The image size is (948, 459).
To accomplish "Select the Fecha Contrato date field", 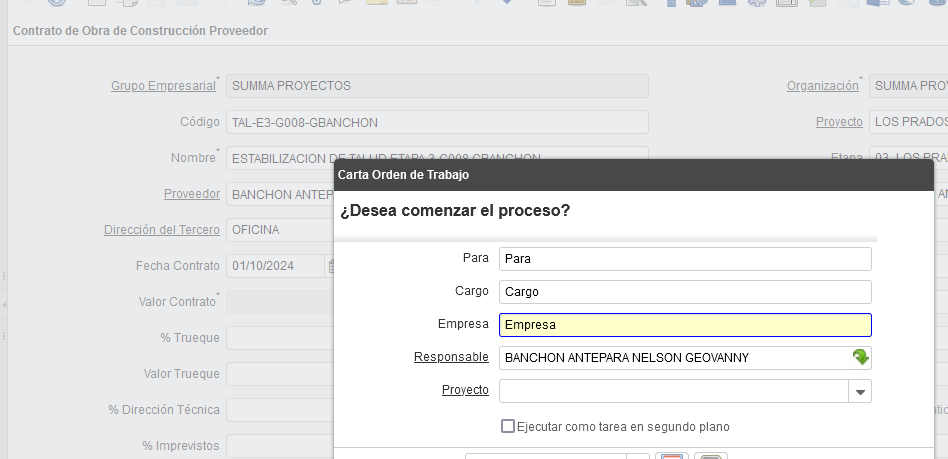I will [x=276, y=266].
